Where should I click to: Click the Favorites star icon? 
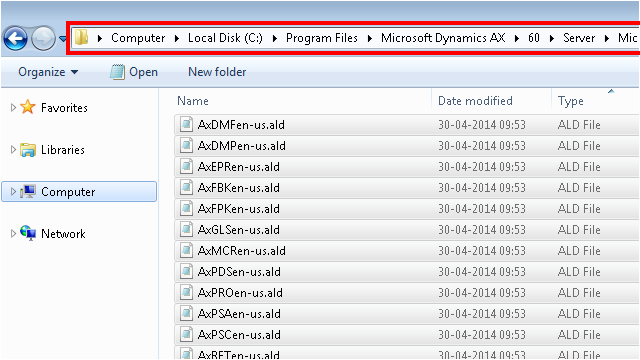point(28,107)
